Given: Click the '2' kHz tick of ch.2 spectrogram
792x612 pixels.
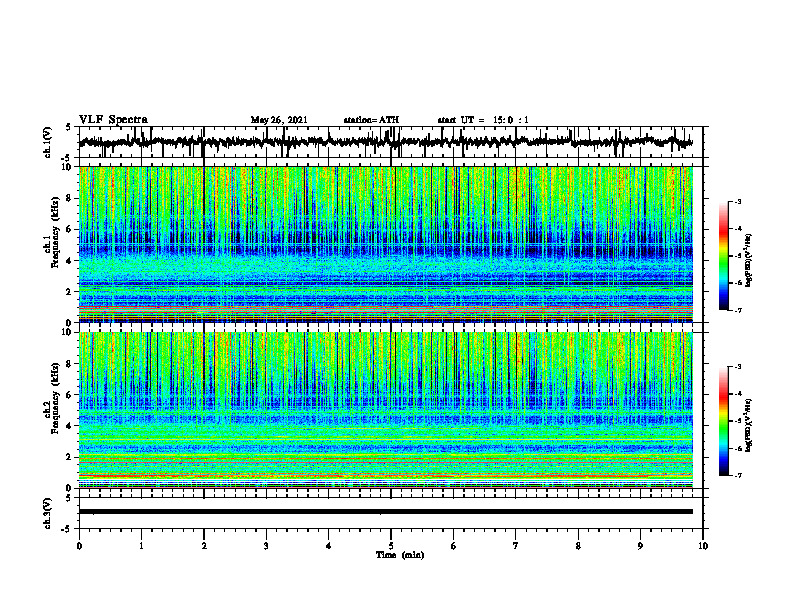Looking at the screenshot, I should tap(70, 457).
